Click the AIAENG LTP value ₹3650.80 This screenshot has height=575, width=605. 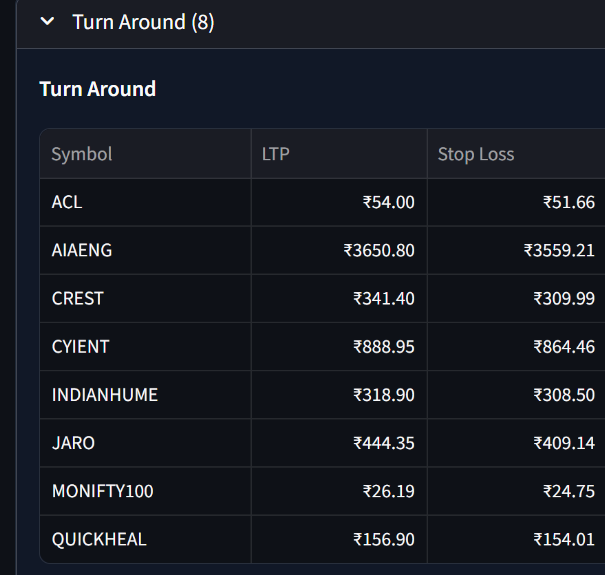click(x=378, y=250)
